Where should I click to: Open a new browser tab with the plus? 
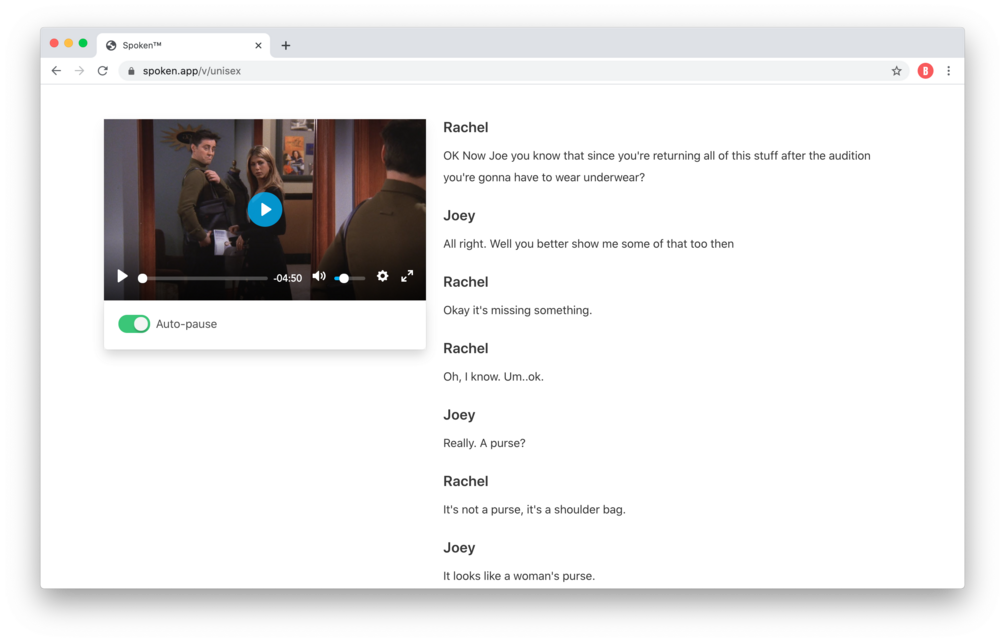(286, 44)
